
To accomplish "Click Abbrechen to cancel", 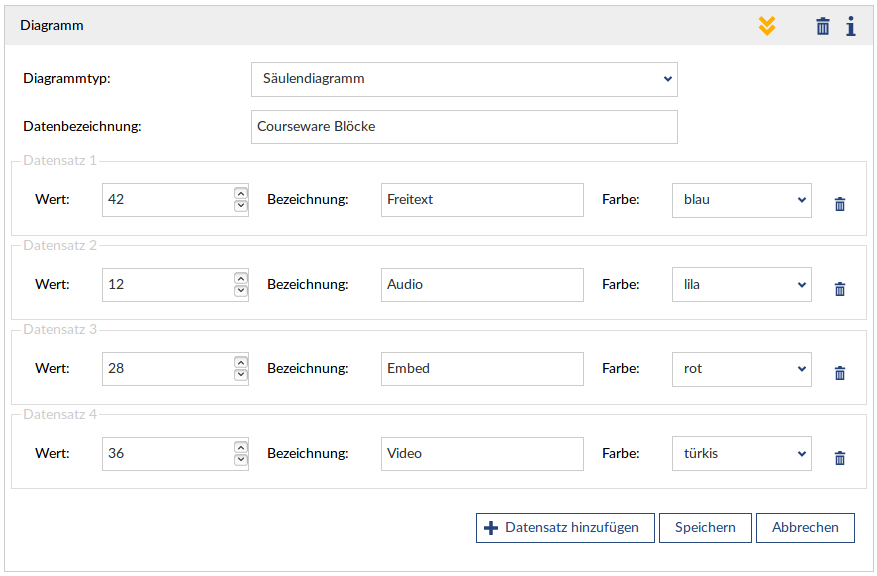I will pyautogui.click(x=805, y=528).
